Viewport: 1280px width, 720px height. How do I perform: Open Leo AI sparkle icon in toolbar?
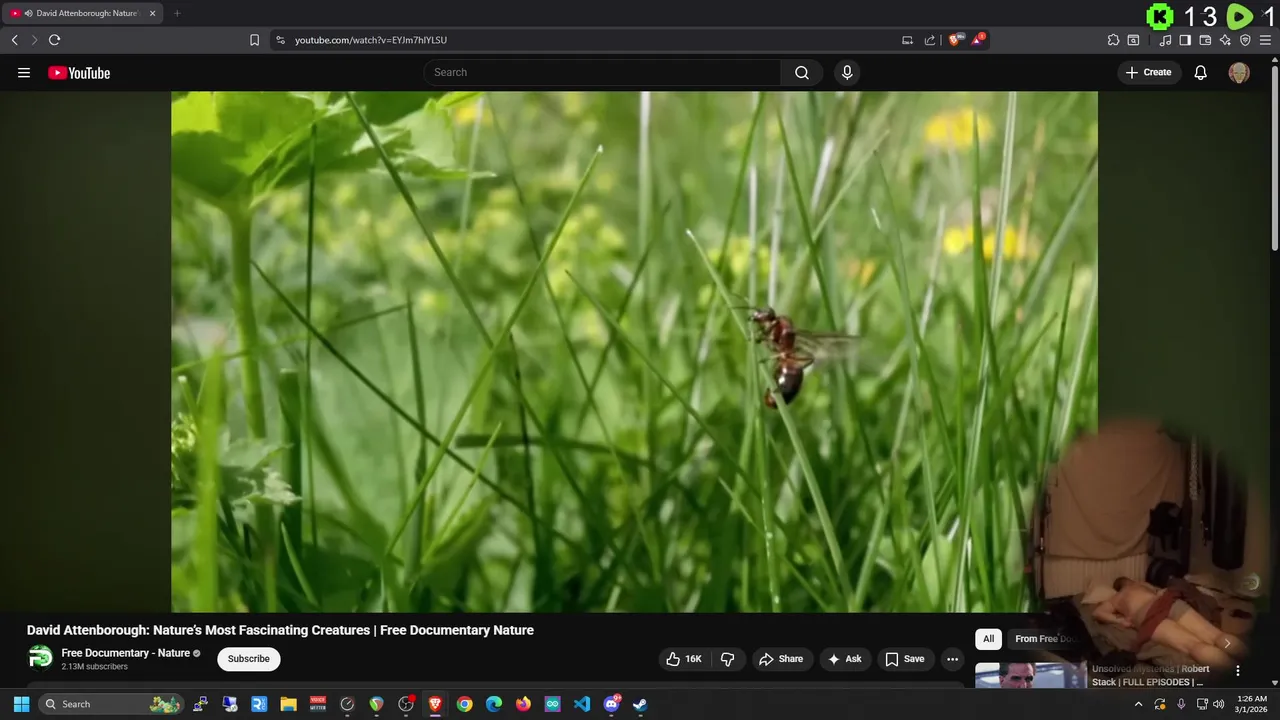point(1225,40)
